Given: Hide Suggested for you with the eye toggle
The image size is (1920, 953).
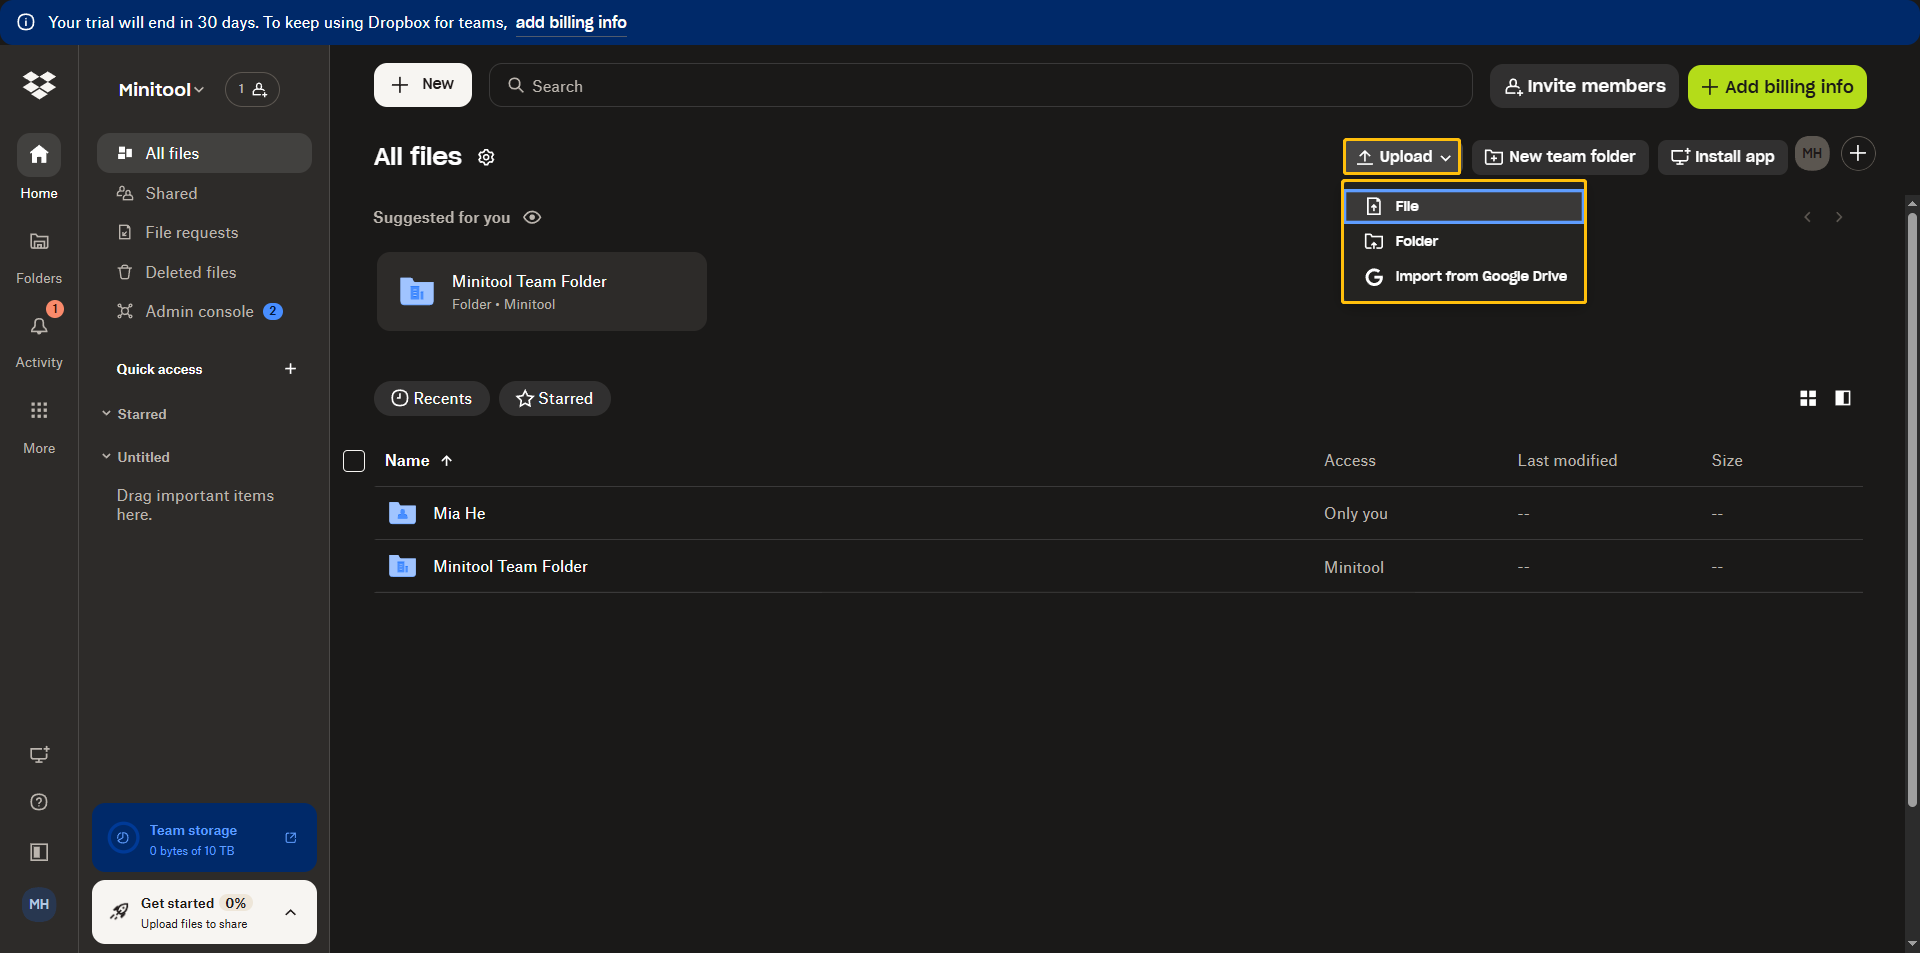Looking at the screenshot, I should pos(532,217).
